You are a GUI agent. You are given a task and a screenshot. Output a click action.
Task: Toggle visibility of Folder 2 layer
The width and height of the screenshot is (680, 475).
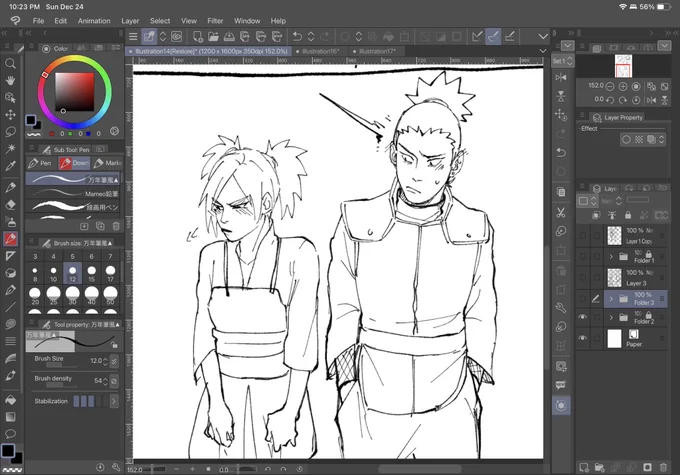582,317
